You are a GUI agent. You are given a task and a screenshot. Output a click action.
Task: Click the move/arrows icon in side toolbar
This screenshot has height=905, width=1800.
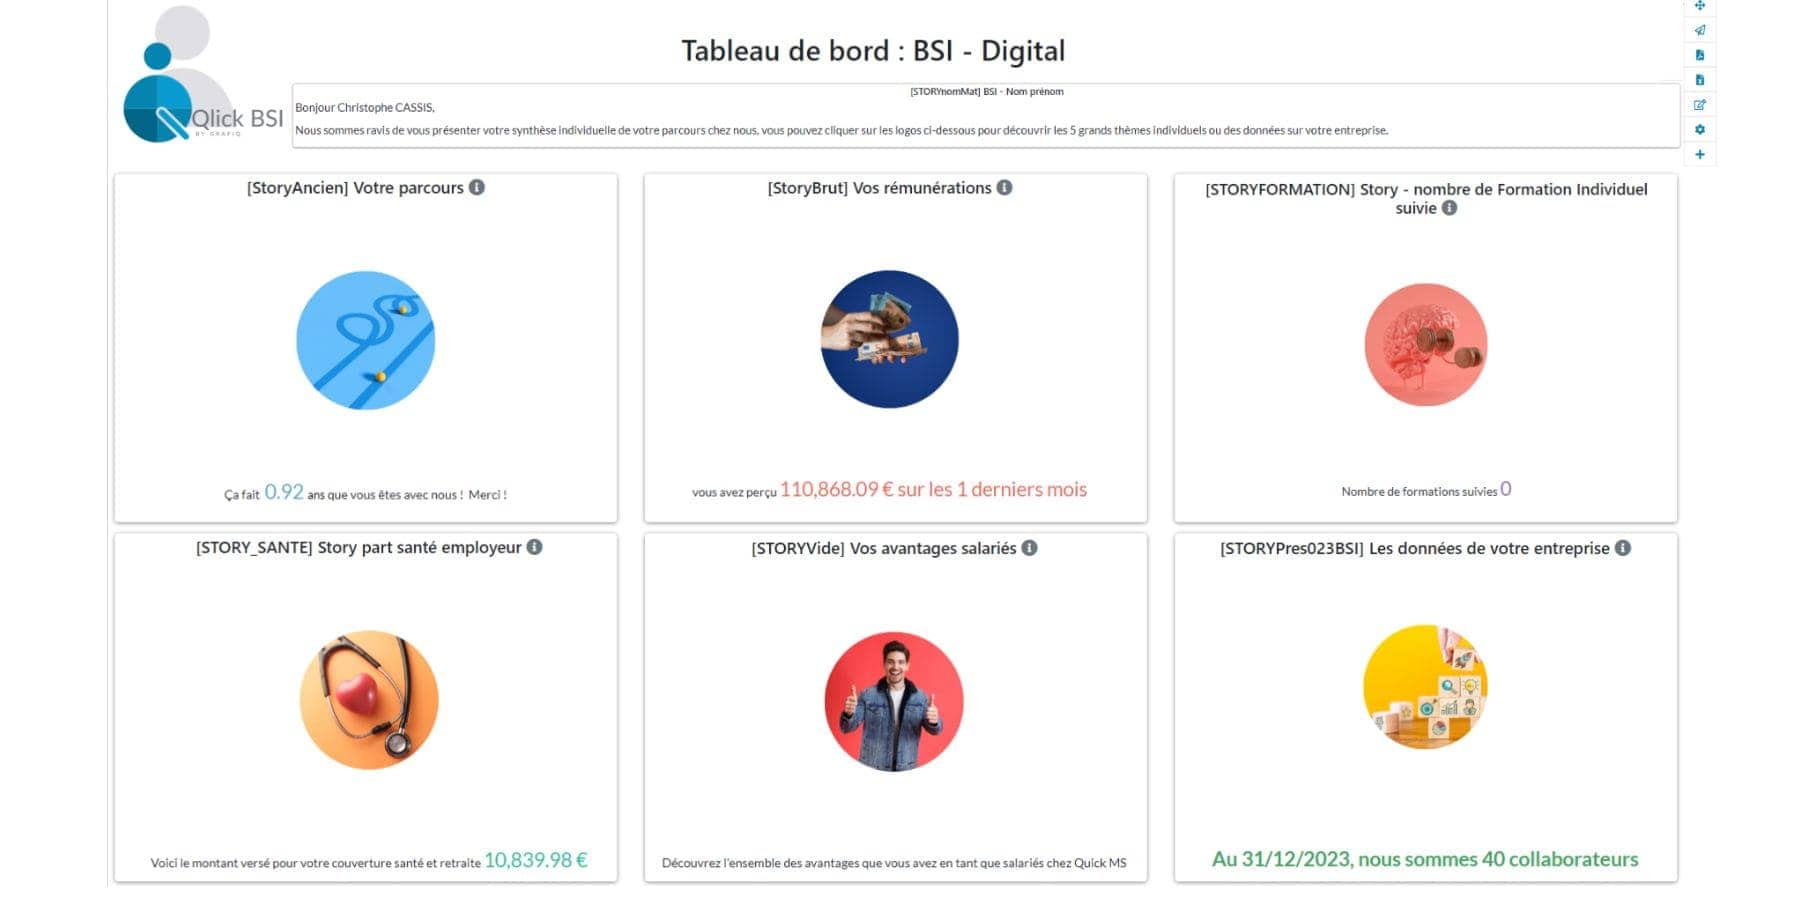coord(1699,6)
